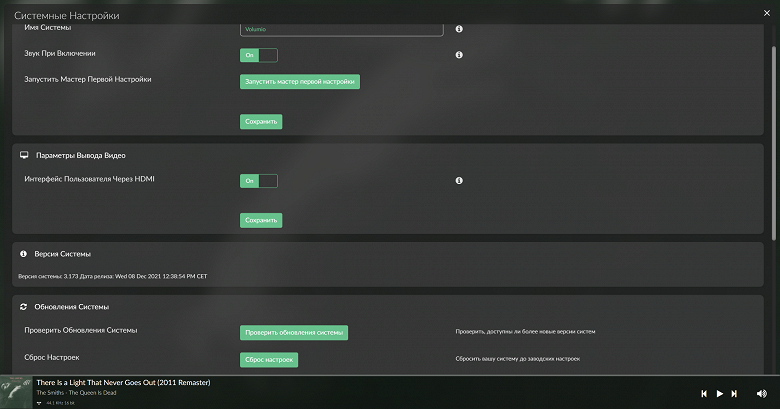Click description Сбросить вашу систему до заводских настроек
780x409 pixels.
pyautogui.click(x=518, y=359)
